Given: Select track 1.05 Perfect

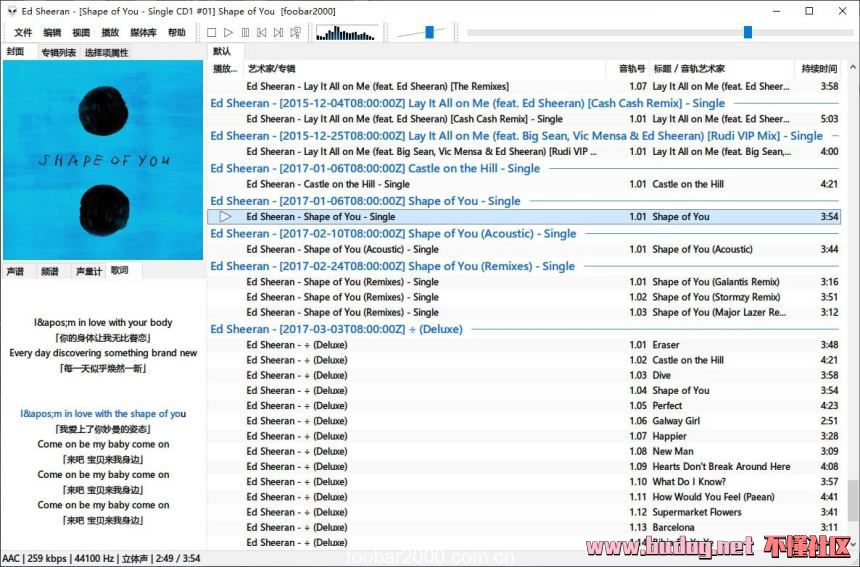Looking at the screenshot, I should tap(524, 406).
